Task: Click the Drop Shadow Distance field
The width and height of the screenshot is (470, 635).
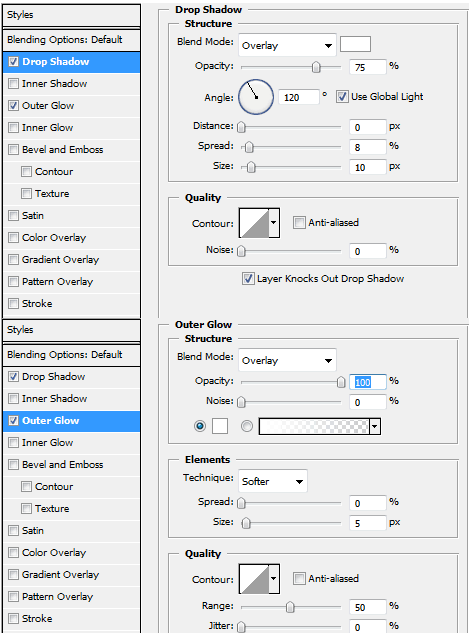Action: coord(368,127)
